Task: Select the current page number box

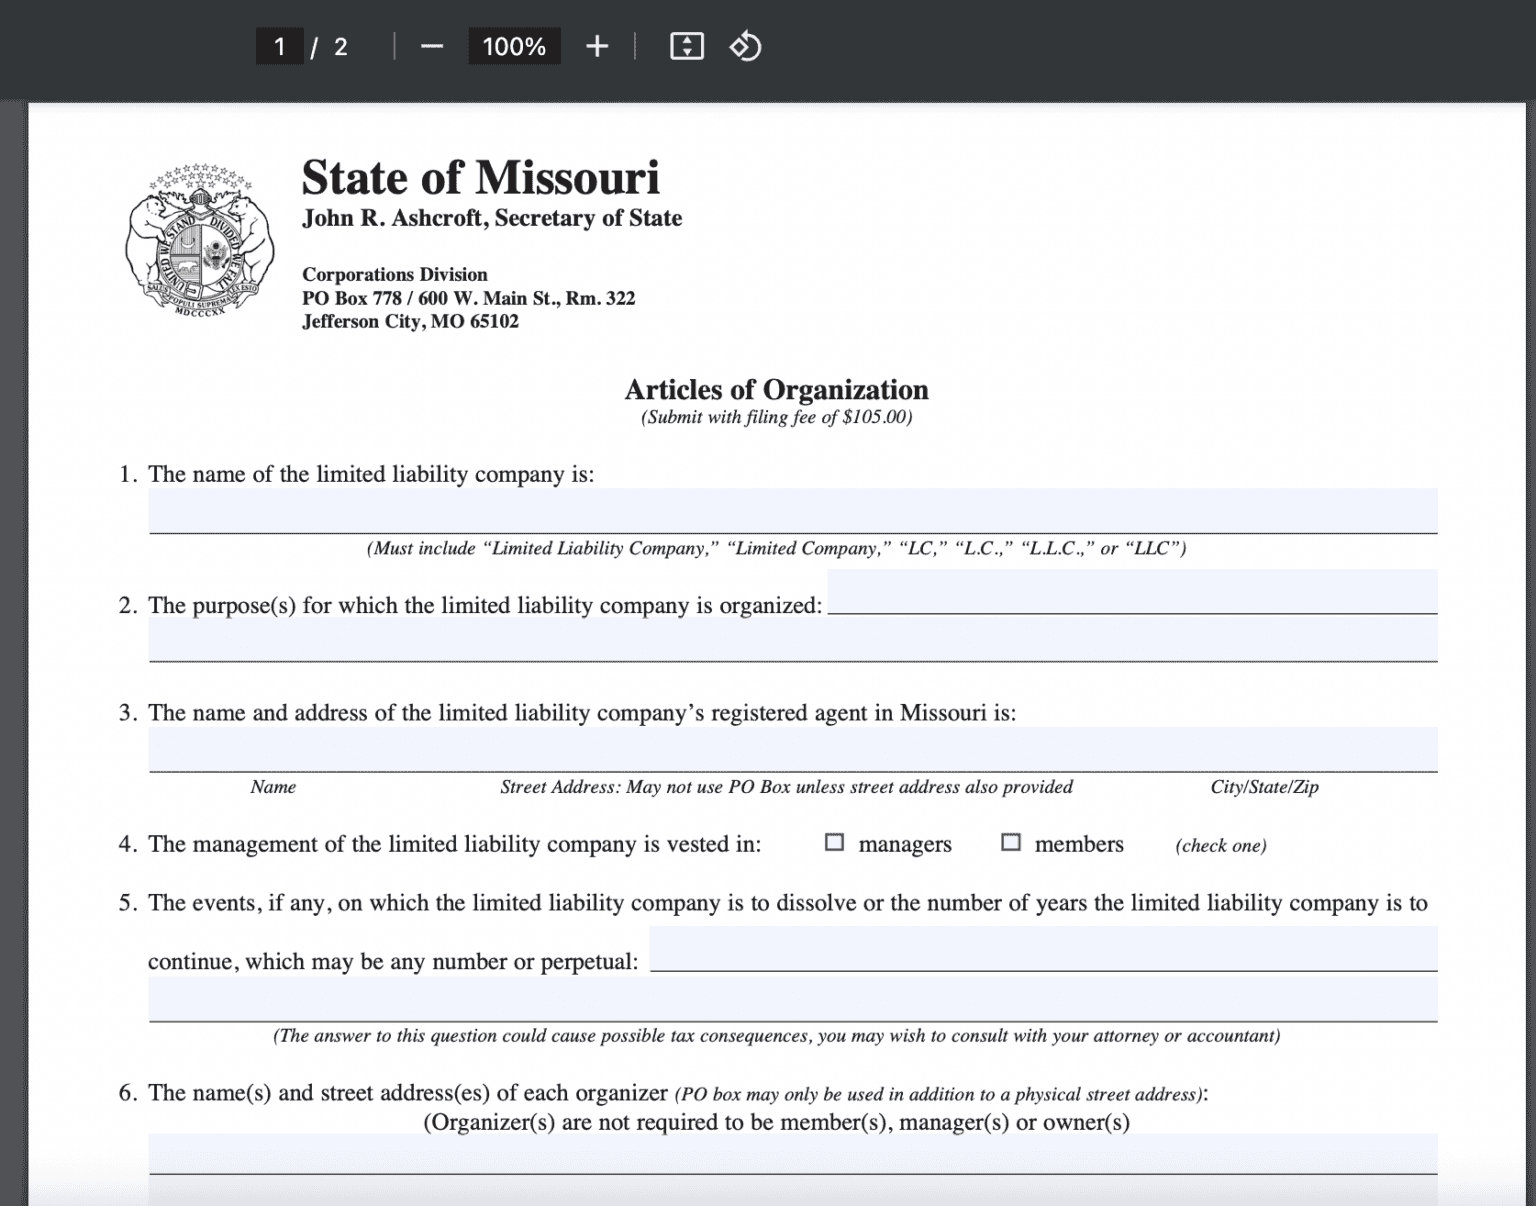Action: 280,47
